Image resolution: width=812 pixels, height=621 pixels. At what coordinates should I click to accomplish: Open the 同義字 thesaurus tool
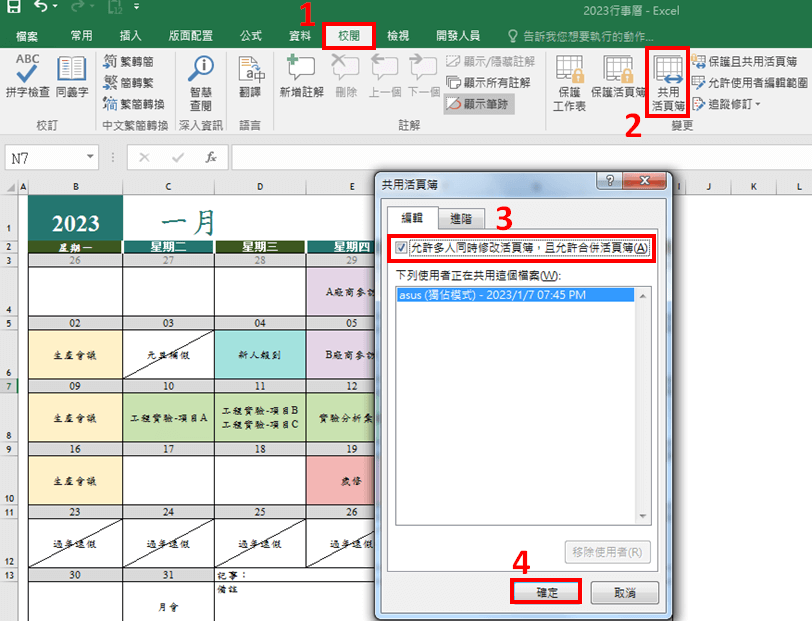pyautogui.click(x=72, y=75)
